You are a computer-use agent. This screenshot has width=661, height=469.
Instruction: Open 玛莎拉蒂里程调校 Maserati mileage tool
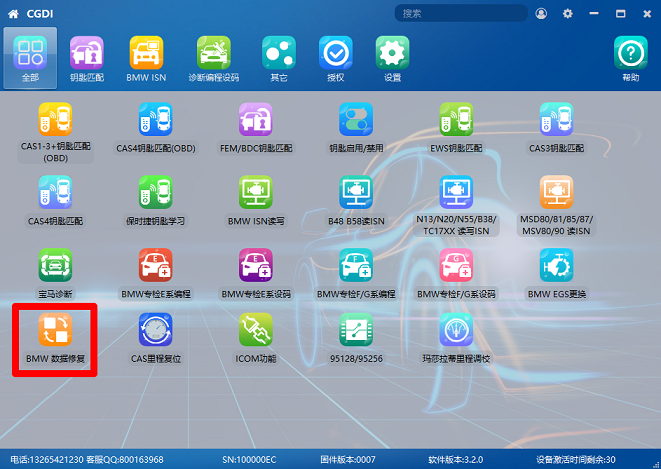(x=456, y=338)
